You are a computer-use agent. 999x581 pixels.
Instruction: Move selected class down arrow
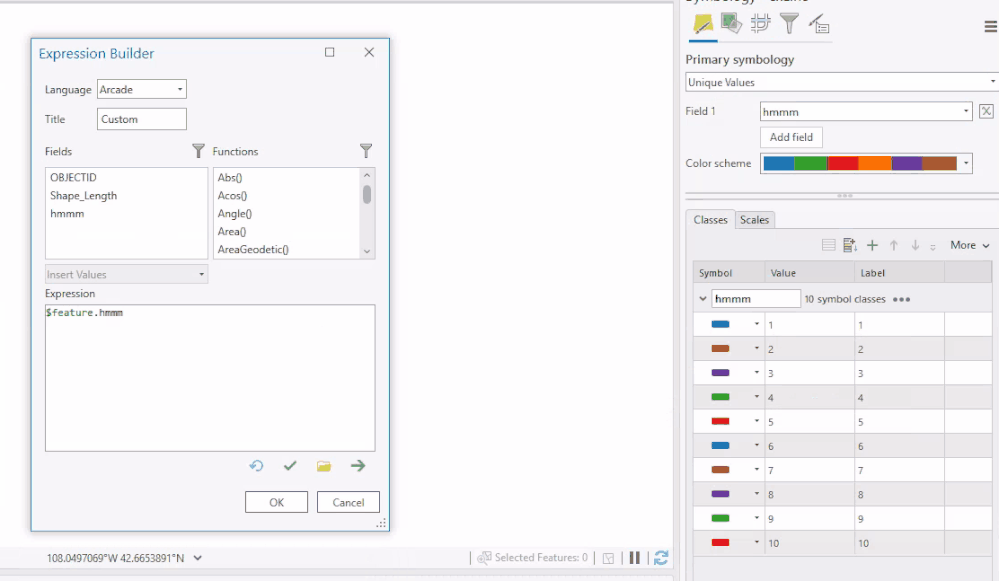916,245
